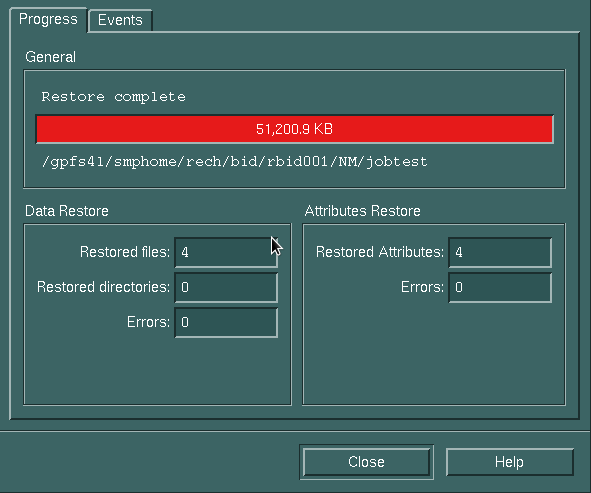Click the Restored files label
Screen dimensions: 591x493
click(x=125, y=252)
